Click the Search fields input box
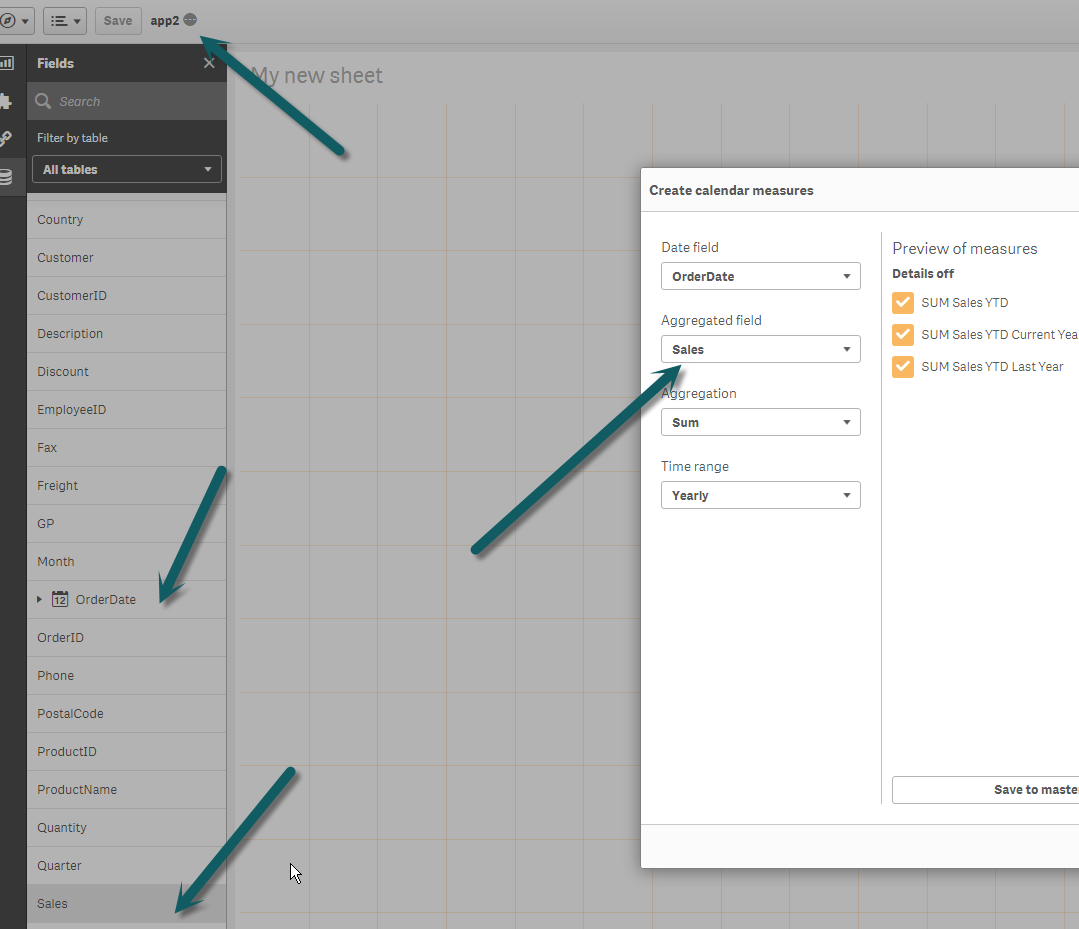This screenshot has width=1079, height=929. pos(135,101)
